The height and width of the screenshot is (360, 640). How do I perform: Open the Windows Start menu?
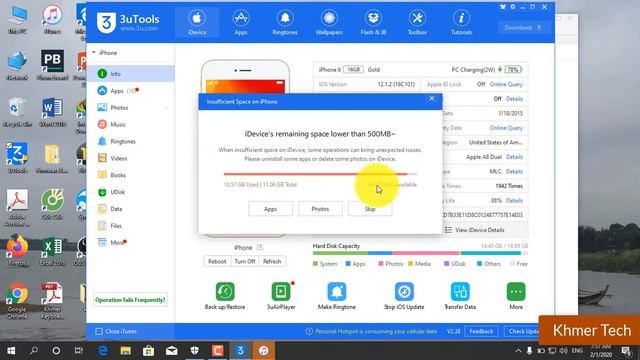pyautogui.click(x=11, y=351)
